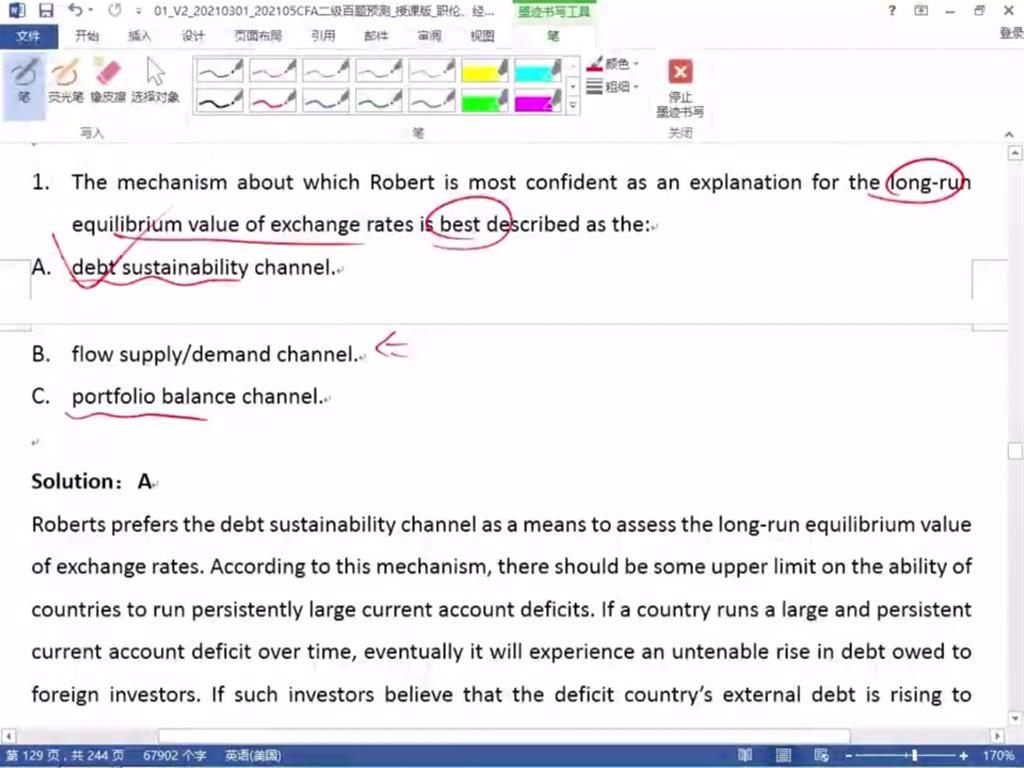The width and height of the screenshot is (1024, 768).
Task: Pick the cyan highlighter preset
Action: click(x=537, y=70)
